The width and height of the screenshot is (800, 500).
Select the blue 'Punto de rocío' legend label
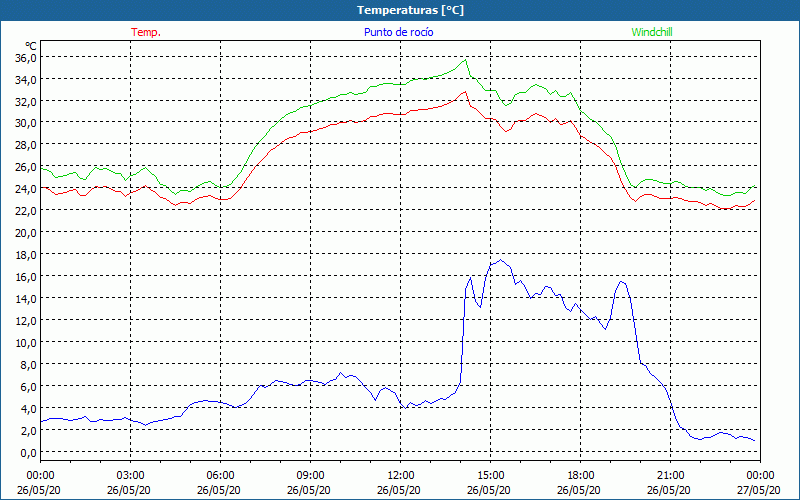pos(398,32)
